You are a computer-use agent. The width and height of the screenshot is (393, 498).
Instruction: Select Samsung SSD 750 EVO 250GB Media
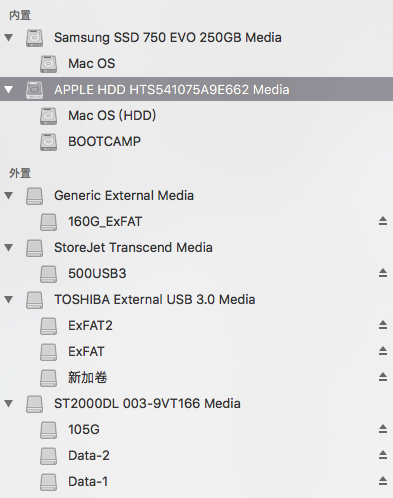pos(196,37)
